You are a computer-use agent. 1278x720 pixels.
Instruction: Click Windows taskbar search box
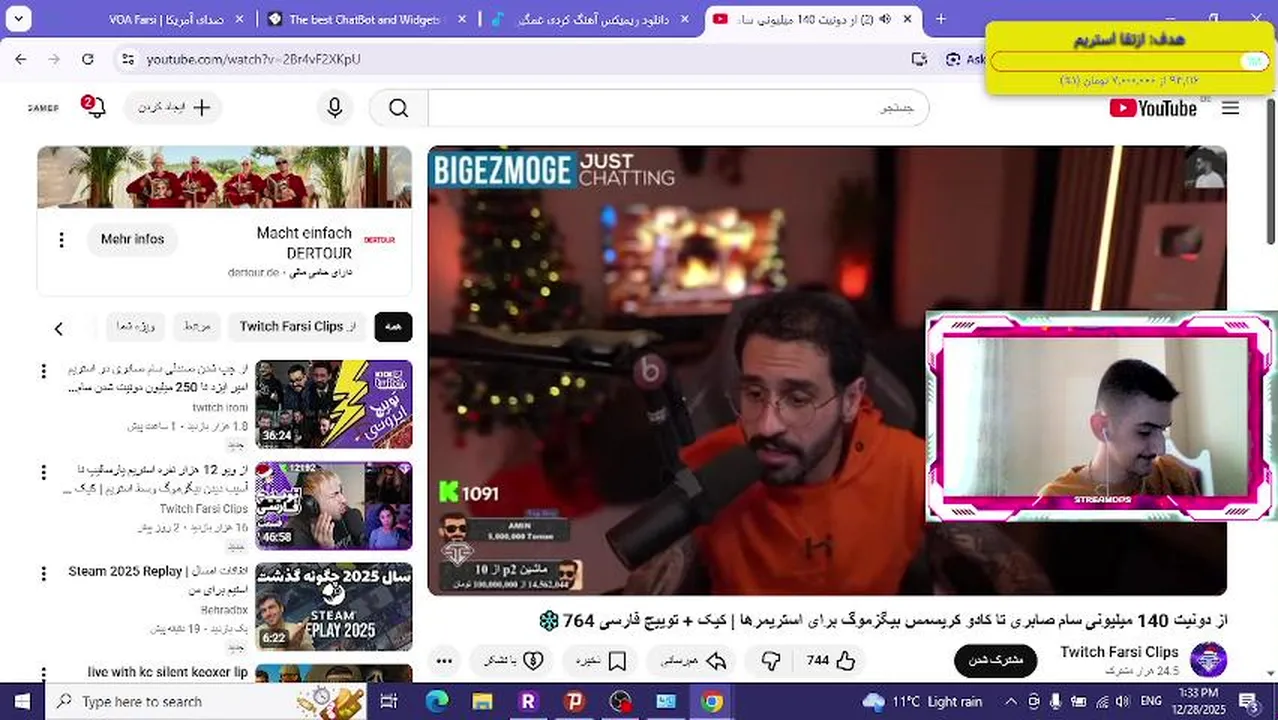click(204, 701)
